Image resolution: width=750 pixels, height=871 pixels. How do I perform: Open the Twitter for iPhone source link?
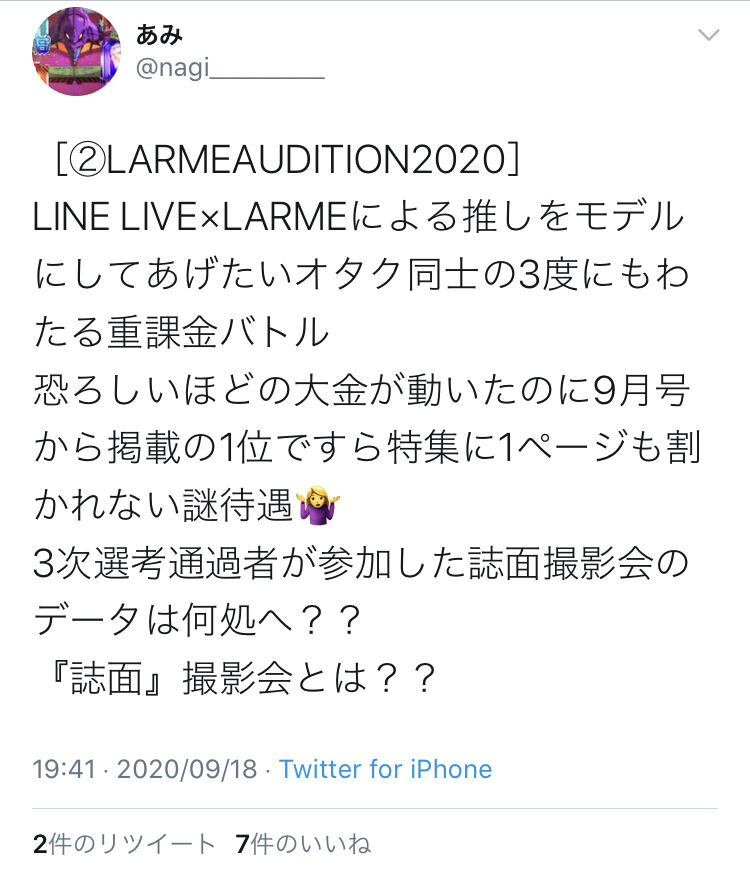(386, 769)
